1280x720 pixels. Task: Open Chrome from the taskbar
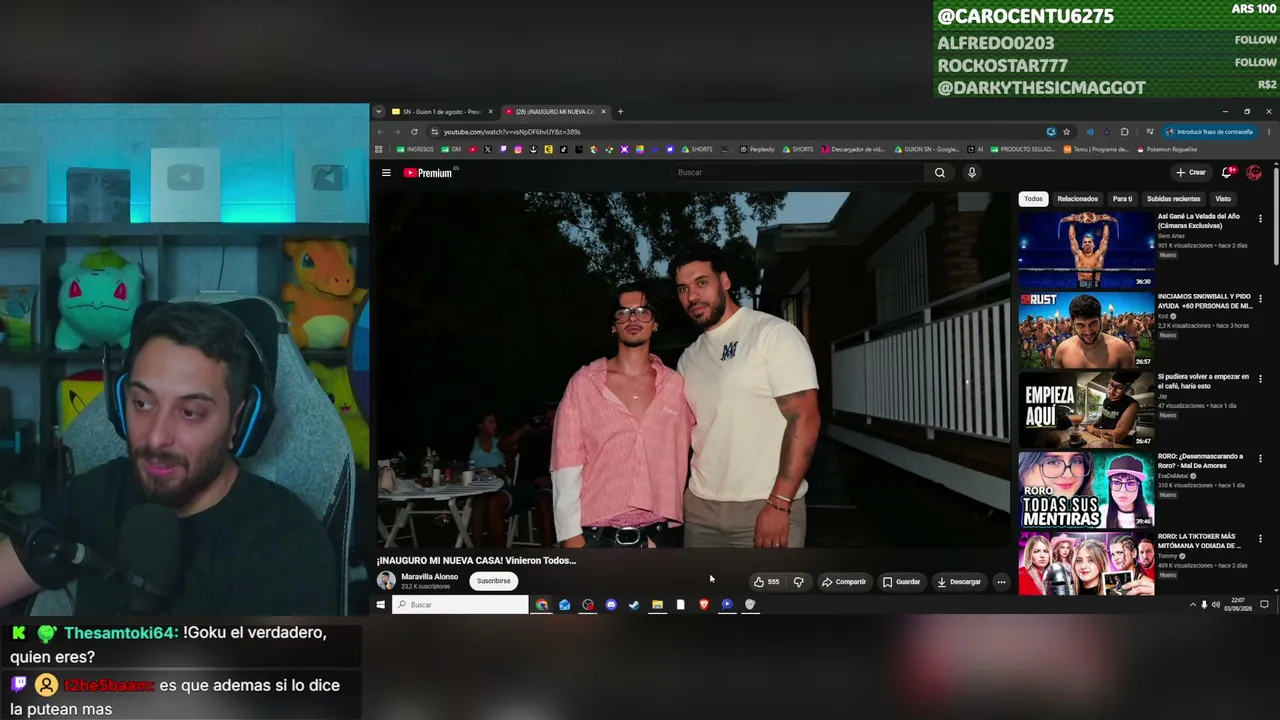[541, 605]
